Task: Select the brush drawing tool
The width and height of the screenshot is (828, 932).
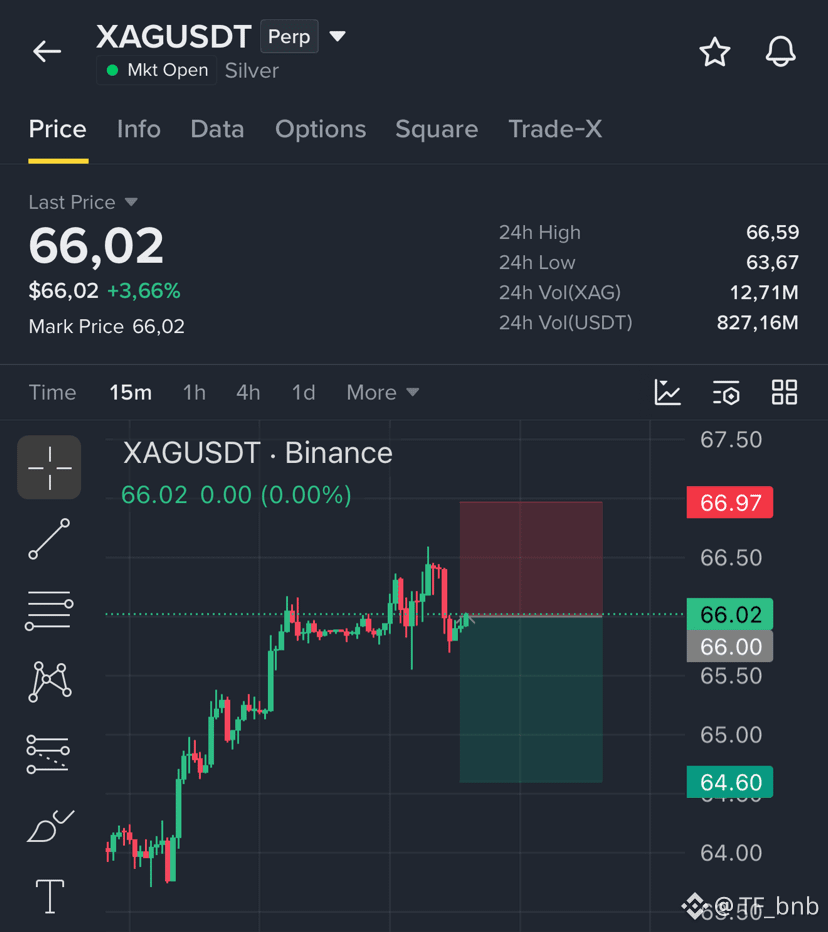Action: tap(51, 825)
